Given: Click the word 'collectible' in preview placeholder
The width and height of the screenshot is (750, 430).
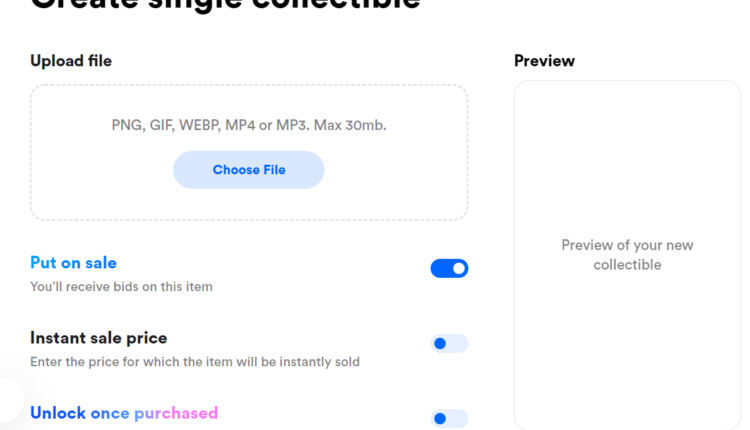Looking at the screenshot, I should point(627,265).
